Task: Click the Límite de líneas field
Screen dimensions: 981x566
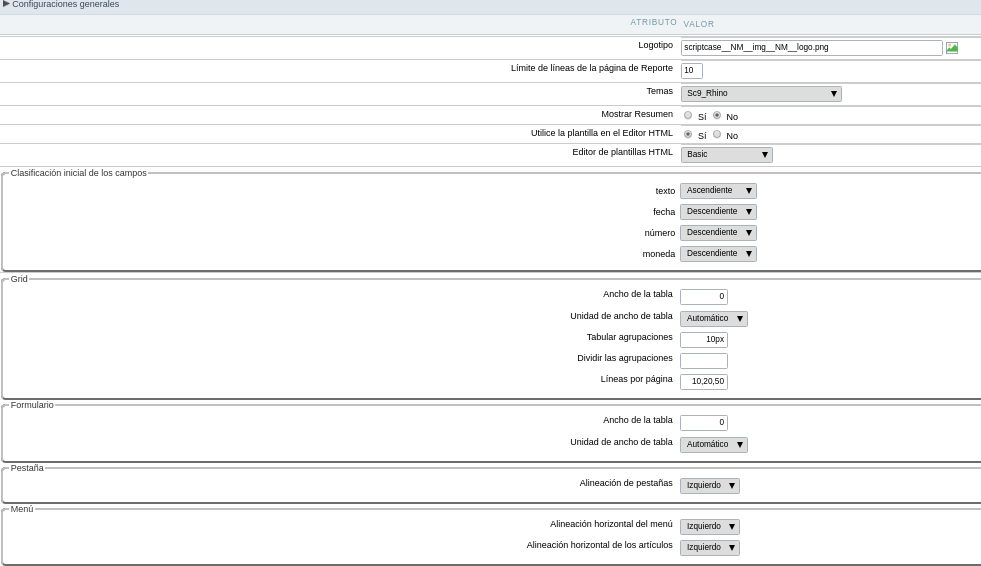Action: click(x=692, y=71)
